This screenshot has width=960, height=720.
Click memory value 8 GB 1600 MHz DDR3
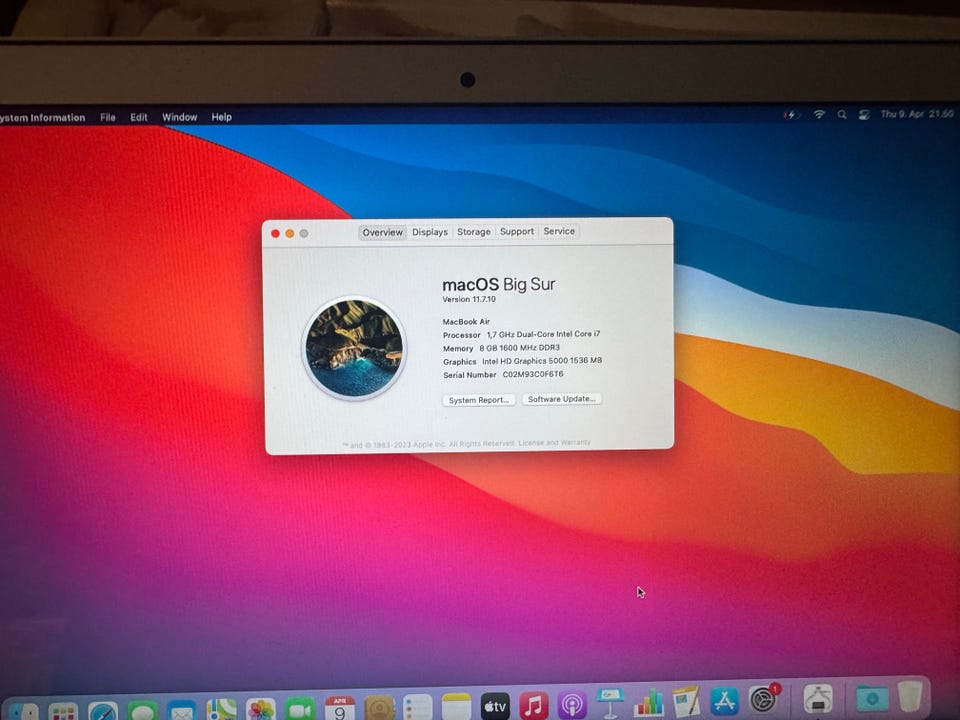pos(520,348)
